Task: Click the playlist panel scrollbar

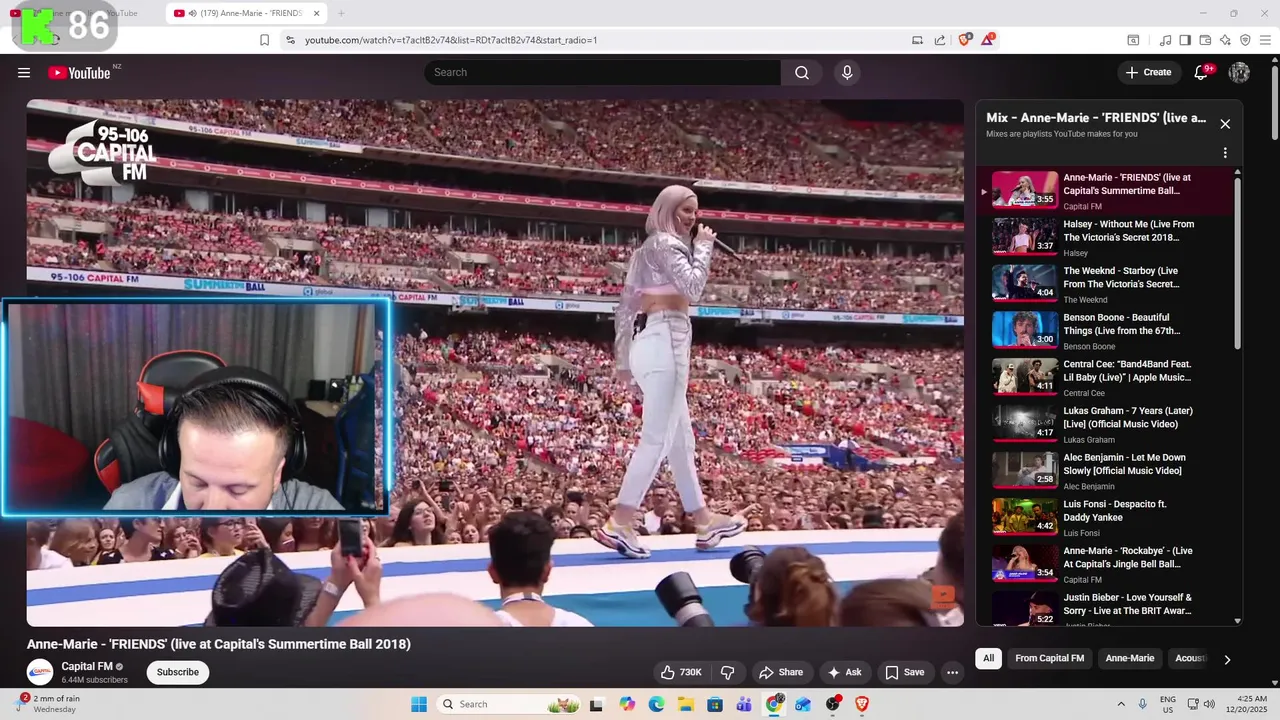Action: pyautogui.click(x=1238, y=263)
